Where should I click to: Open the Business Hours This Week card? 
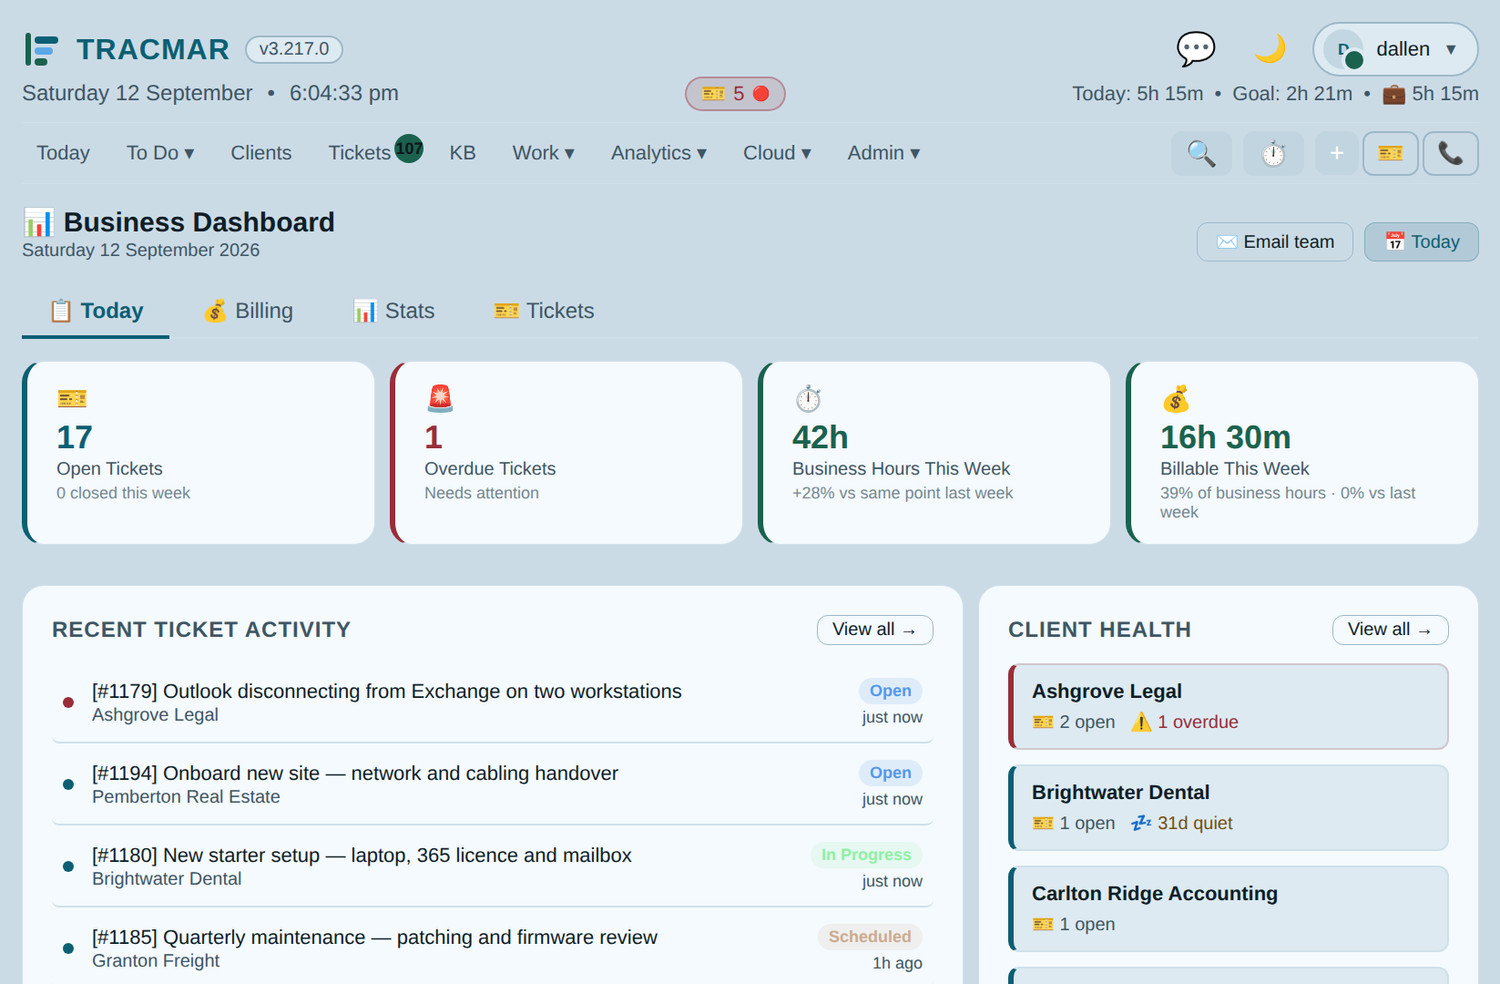(x=934, y=453)
